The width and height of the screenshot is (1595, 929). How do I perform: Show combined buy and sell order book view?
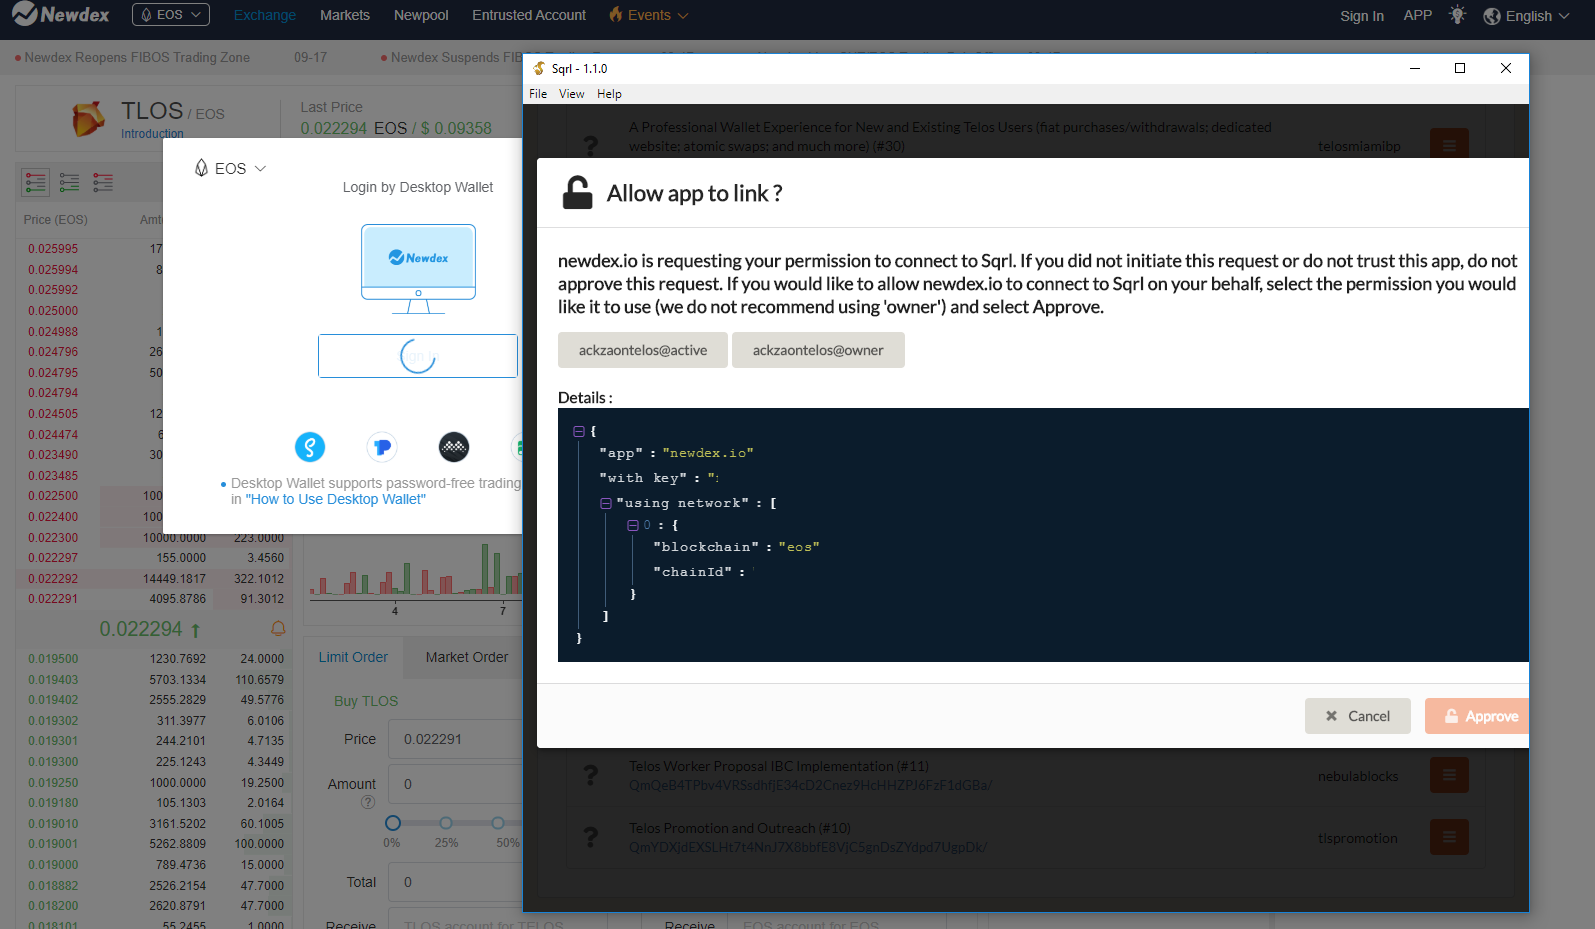[36, 182]
